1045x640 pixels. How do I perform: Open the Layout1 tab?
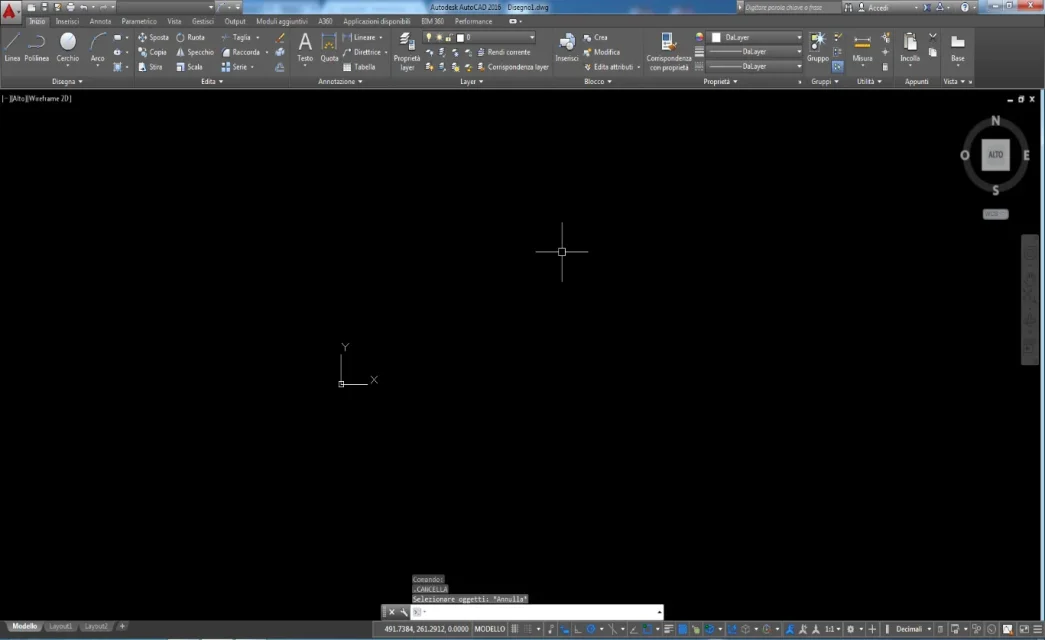point(61,626)
